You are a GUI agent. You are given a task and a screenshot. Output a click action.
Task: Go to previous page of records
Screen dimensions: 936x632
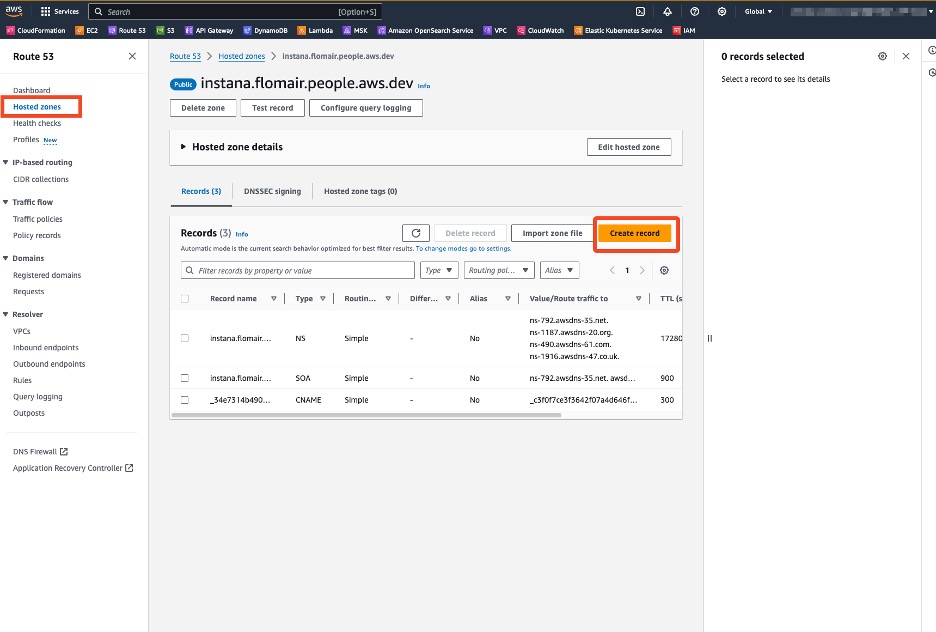pos(612,270)
